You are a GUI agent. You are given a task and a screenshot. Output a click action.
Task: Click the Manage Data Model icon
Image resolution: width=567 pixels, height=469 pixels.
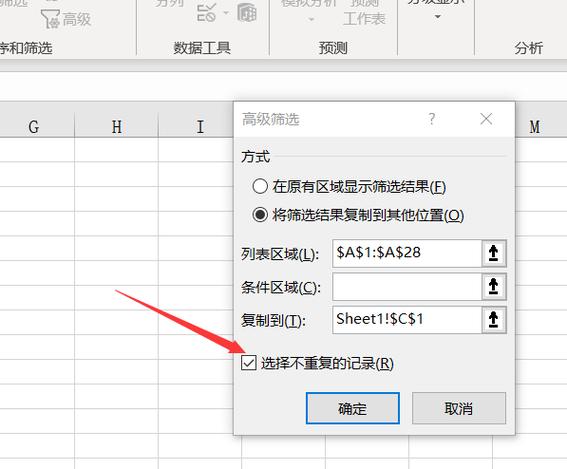pos(247,12)
